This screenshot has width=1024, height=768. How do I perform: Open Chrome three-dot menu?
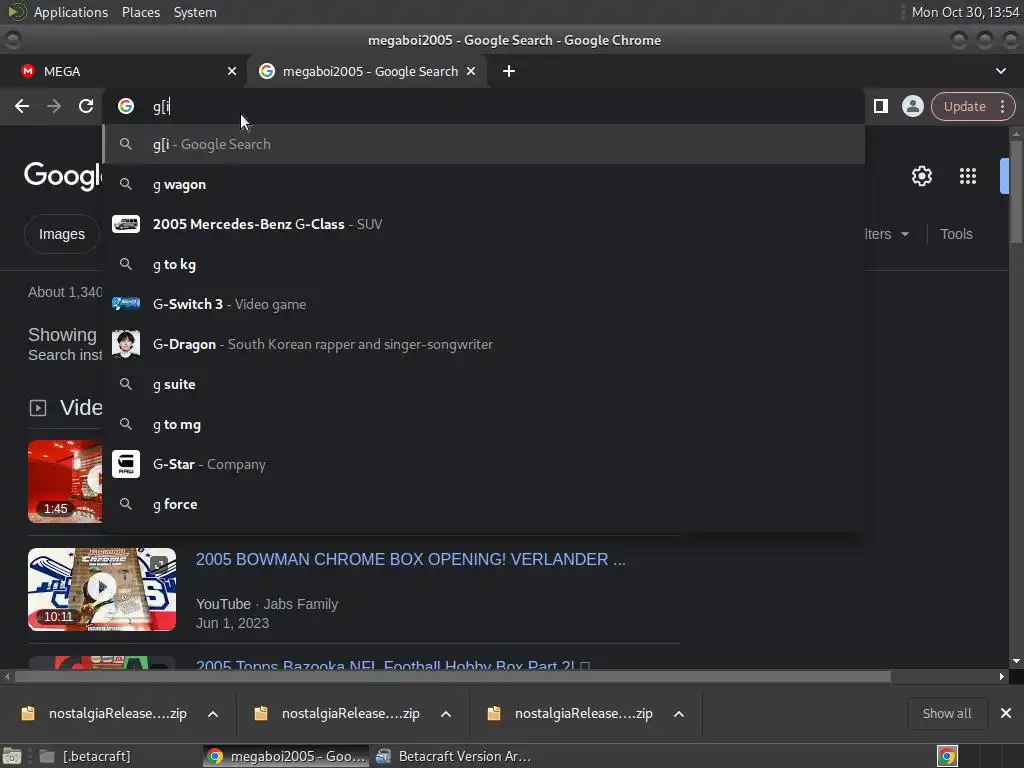pyautogui.click(x=1002, y=106)
